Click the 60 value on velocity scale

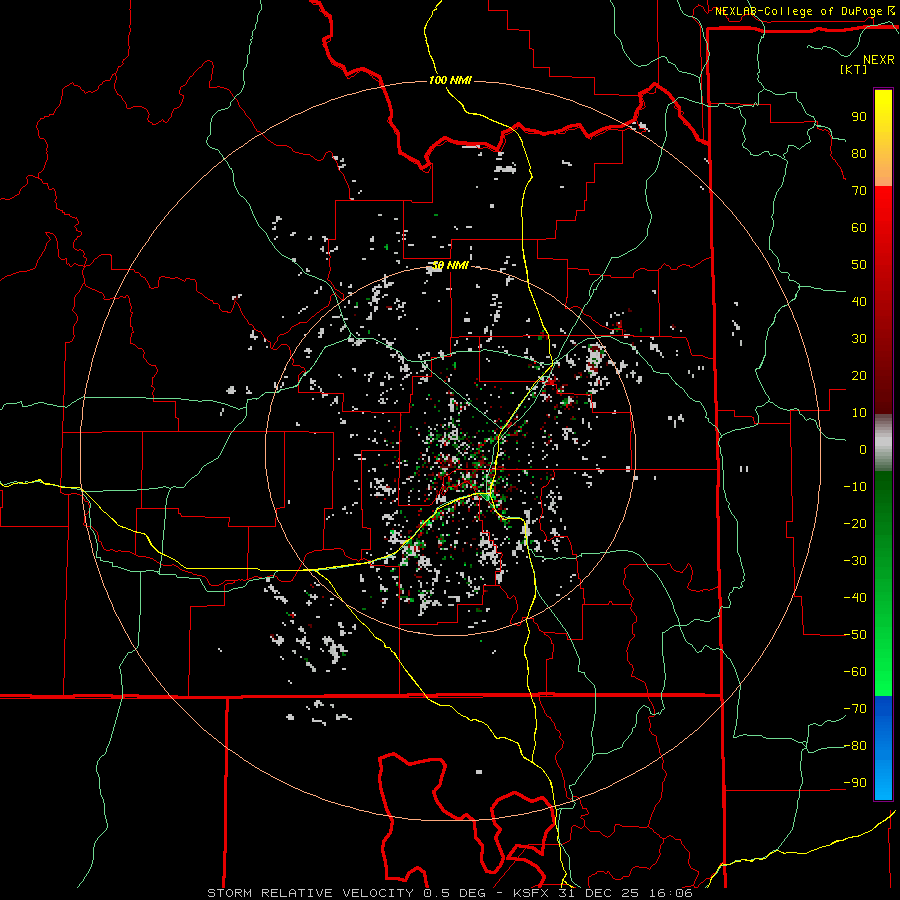[859, 228]
